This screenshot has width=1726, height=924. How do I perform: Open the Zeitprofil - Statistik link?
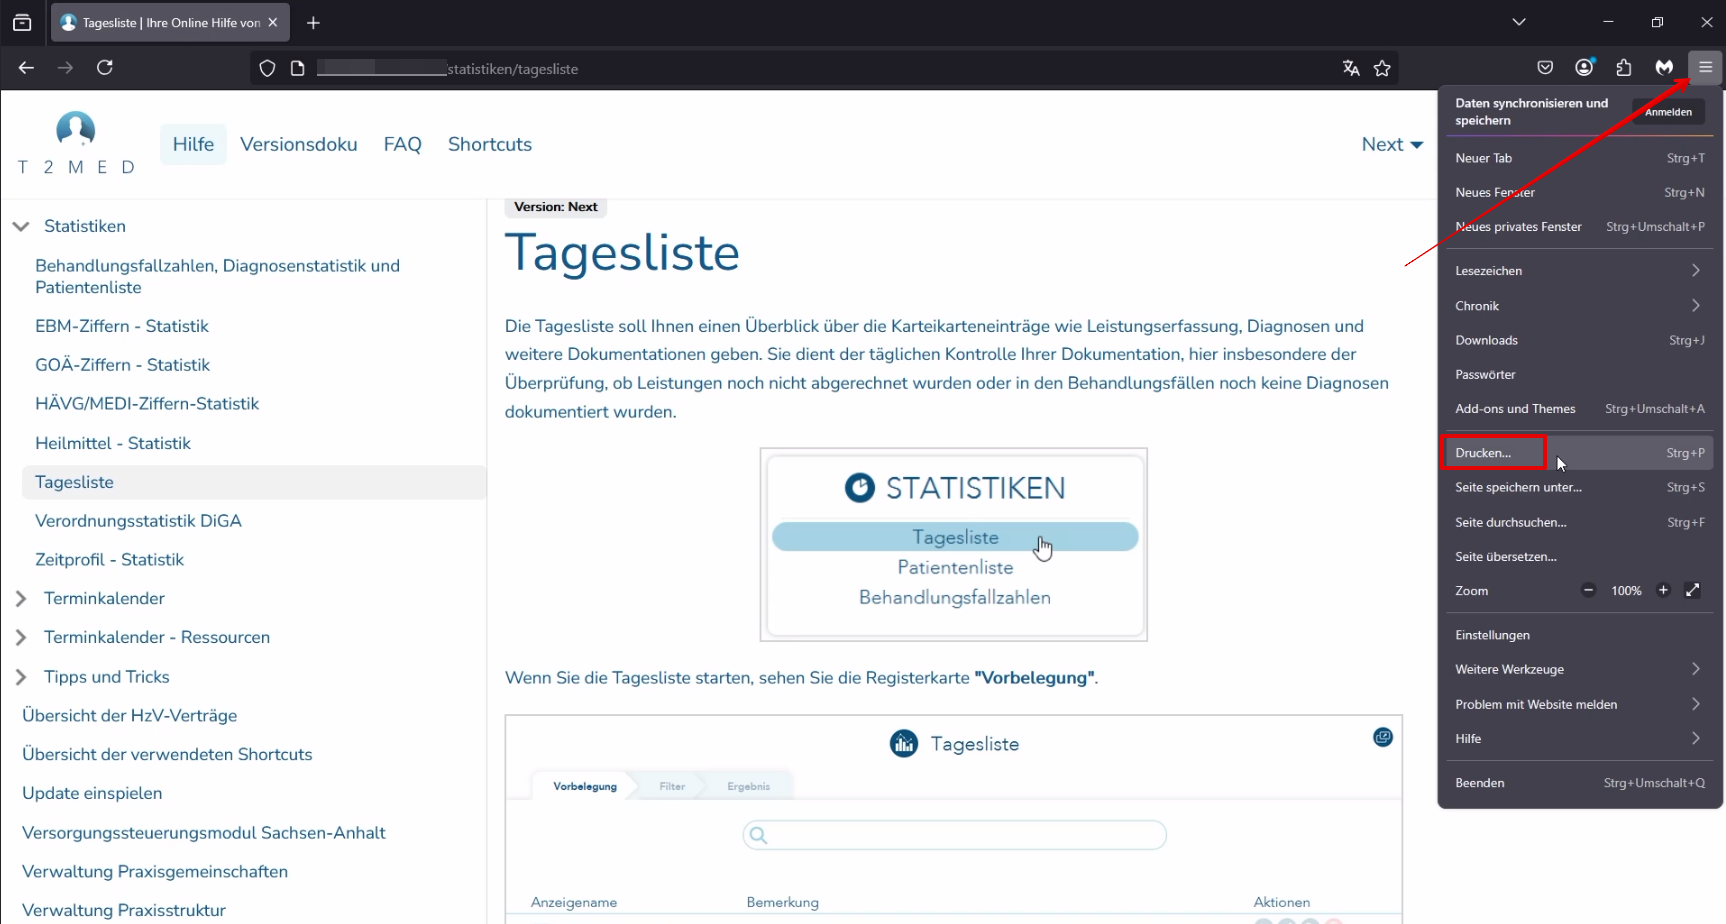109,560
